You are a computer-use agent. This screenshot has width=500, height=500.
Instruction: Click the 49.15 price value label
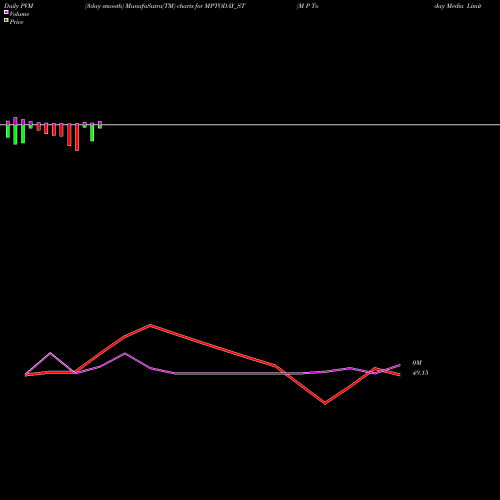point(420,373)
